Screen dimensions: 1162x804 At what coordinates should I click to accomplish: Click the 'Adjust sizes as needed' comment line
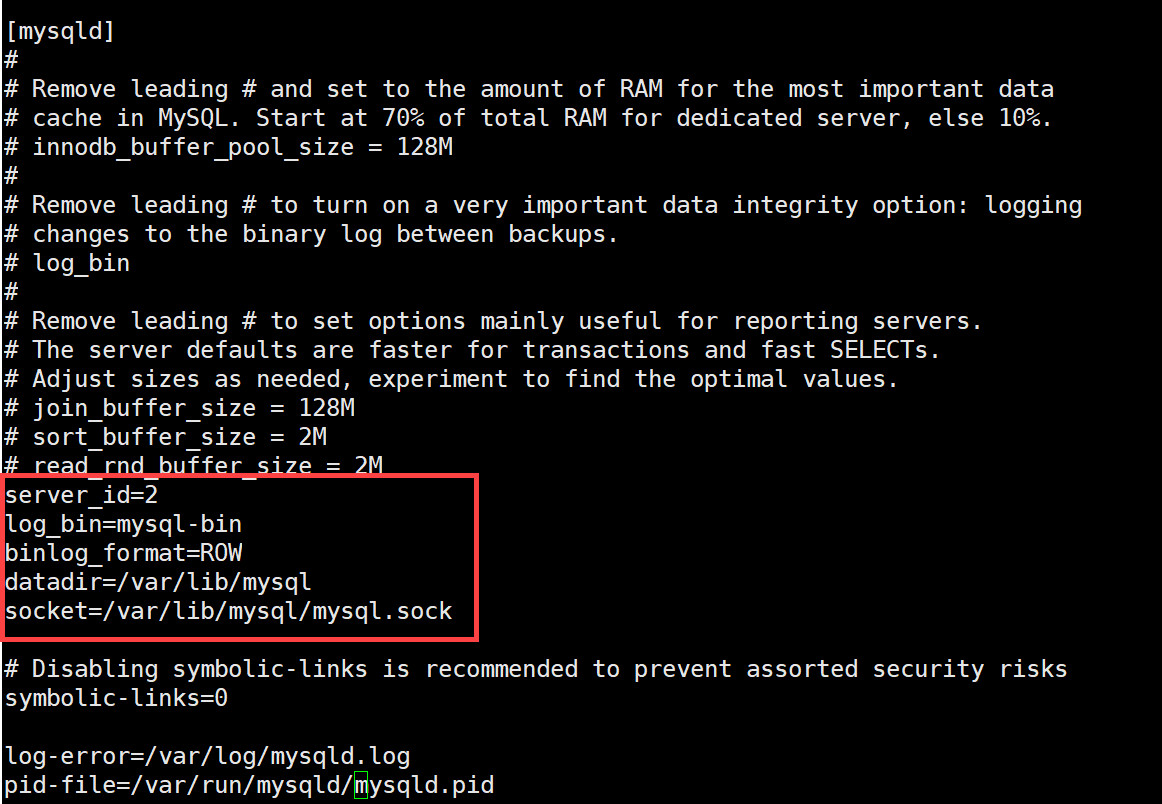tap(465, 379)
